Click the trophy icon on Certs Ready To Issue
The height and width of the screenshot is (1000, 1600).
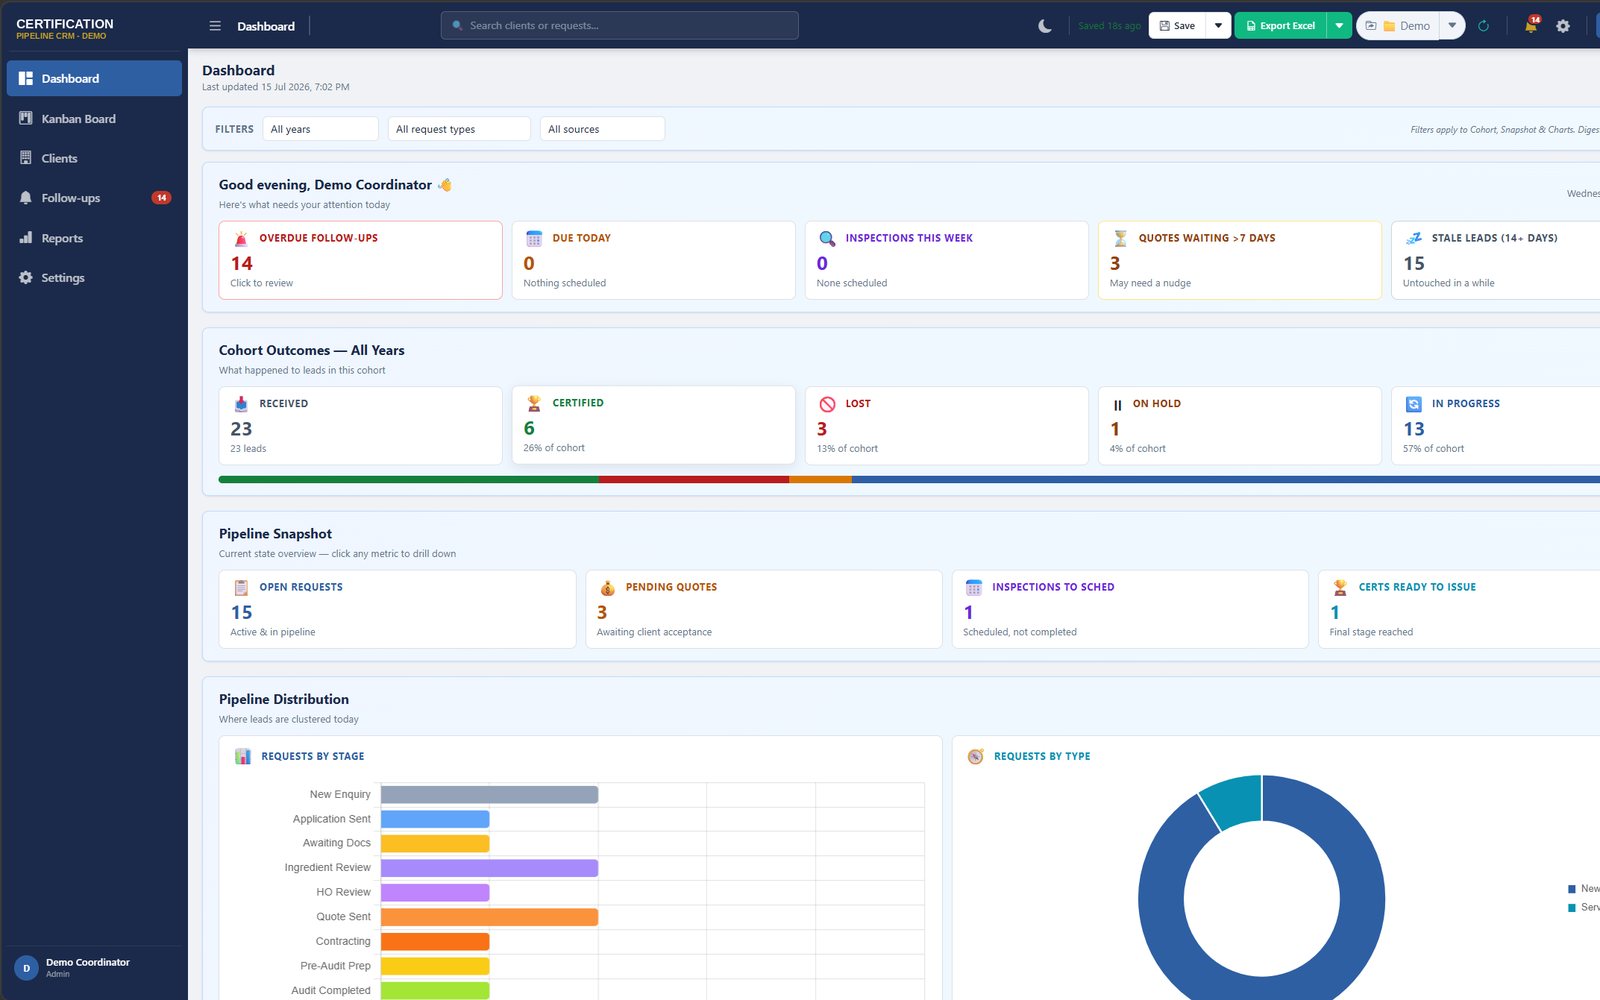[x=1340, y=587]
